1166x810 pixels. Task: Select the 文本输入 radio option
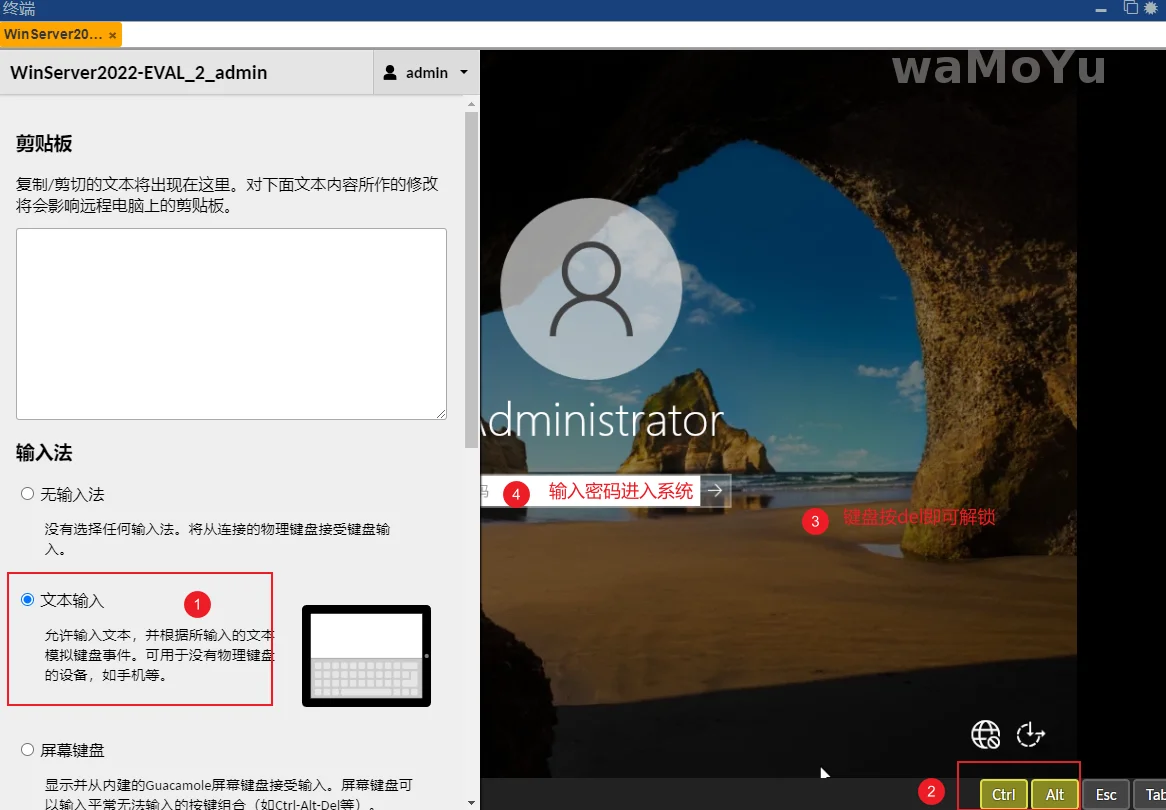(28, 600)
